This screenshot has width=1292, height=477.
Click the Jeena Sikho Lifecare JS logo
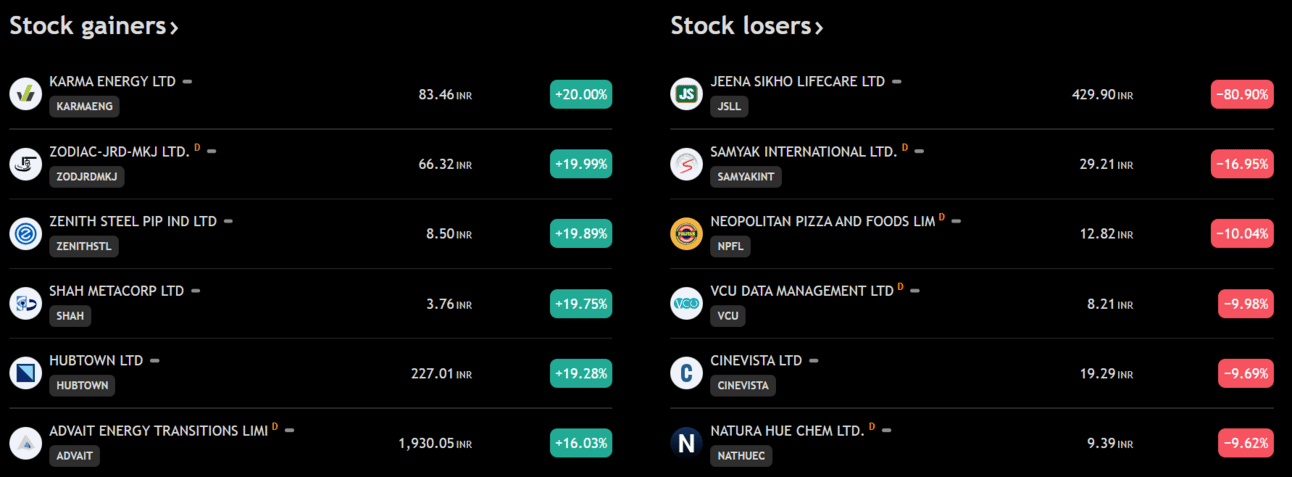(x=686, y=94)
